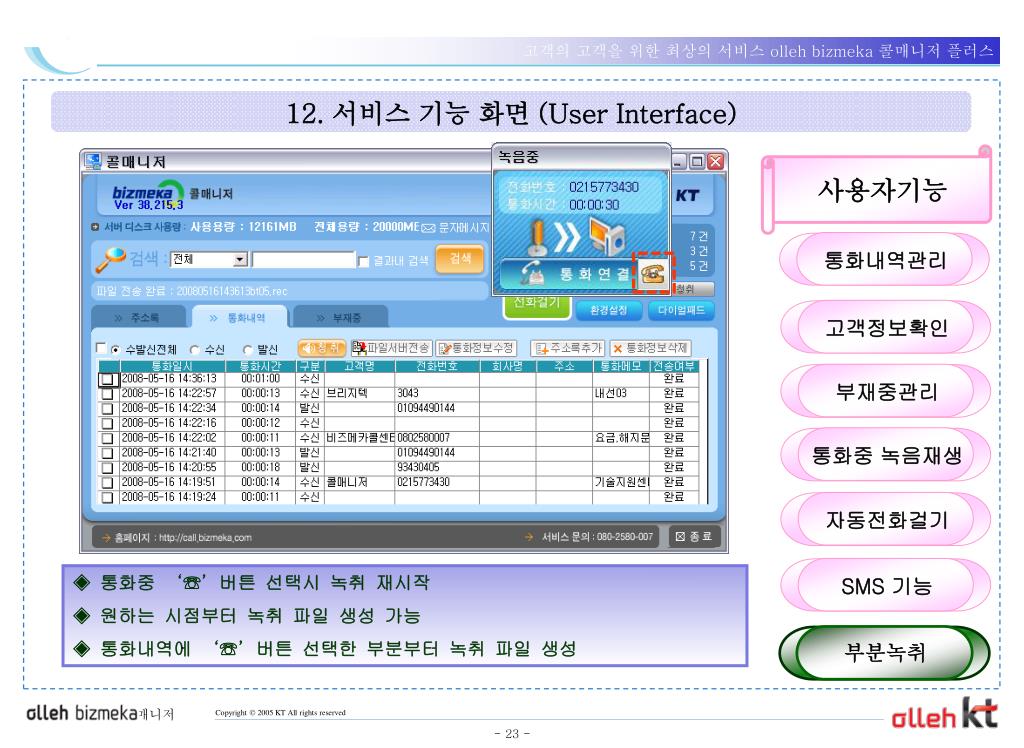Select the 고객정보확인 sidebar item
The image size is (1024, 748).
885,327
